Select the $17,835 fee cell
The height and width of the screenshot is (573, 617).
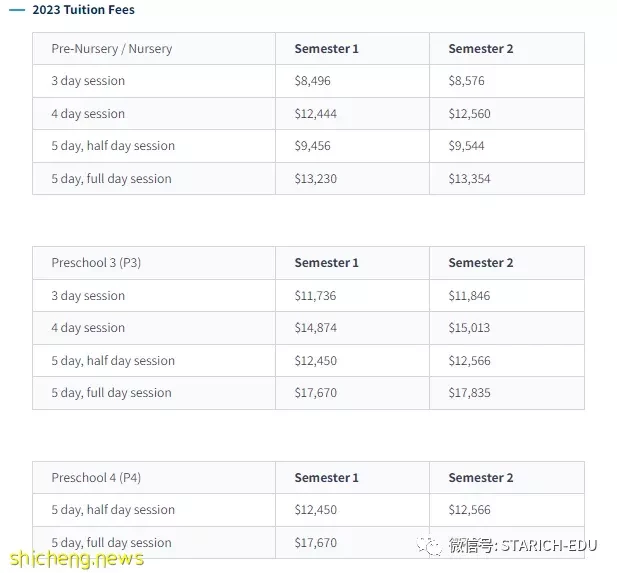point(469,393)
